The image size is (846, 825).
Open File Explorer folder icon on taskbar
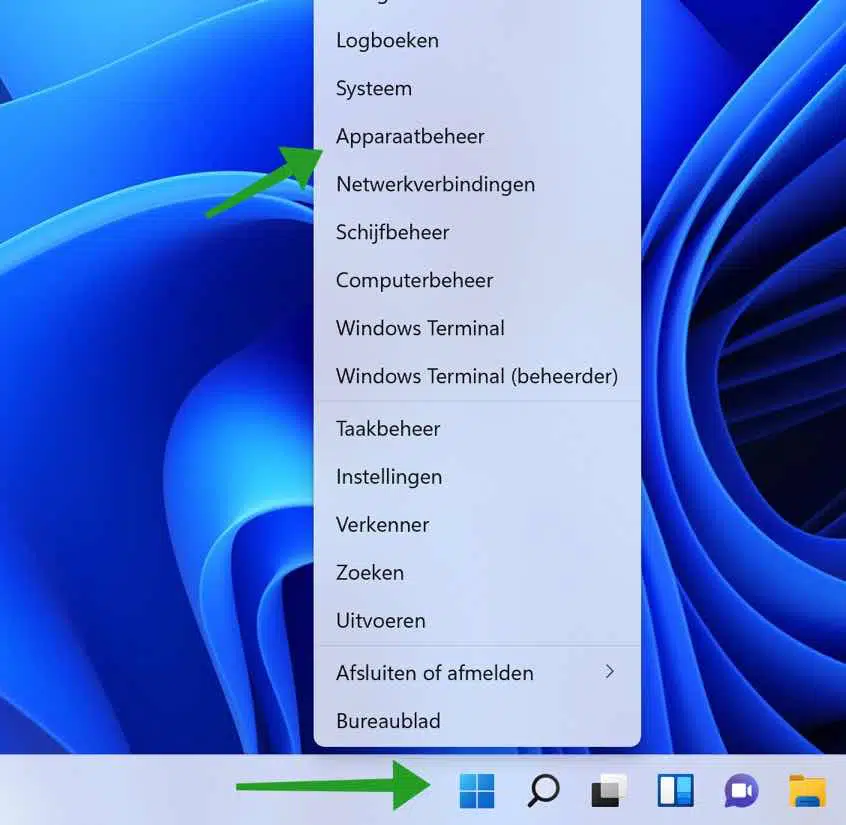pos(808,790)
